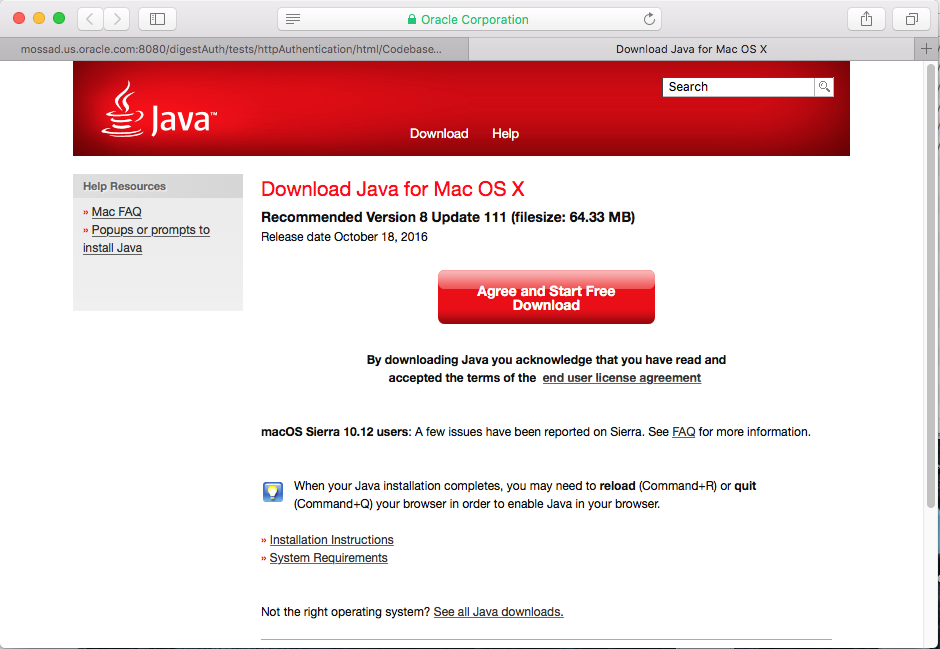Open the Mac FAQ link
Image resolution: width=940 pixels, height=649 pixels.
(116, 212)
